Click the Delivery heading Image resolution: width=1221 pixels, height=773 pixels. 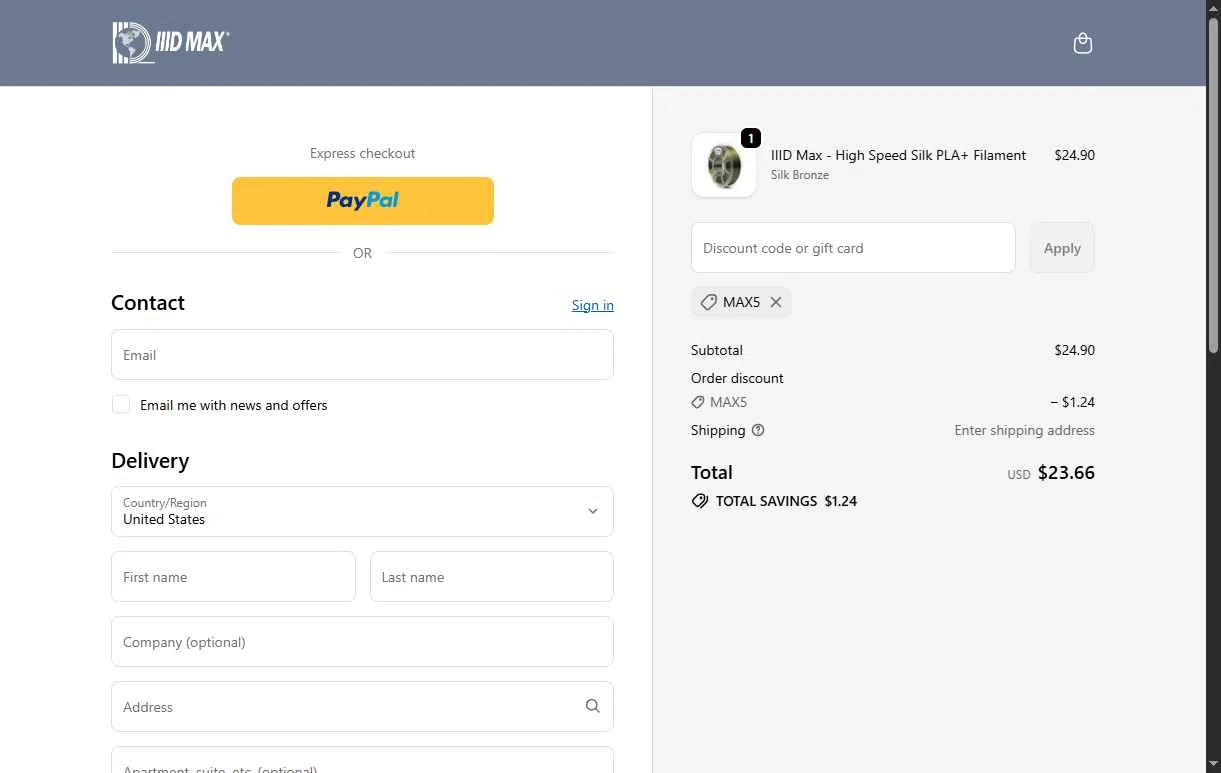pos(150,461)
